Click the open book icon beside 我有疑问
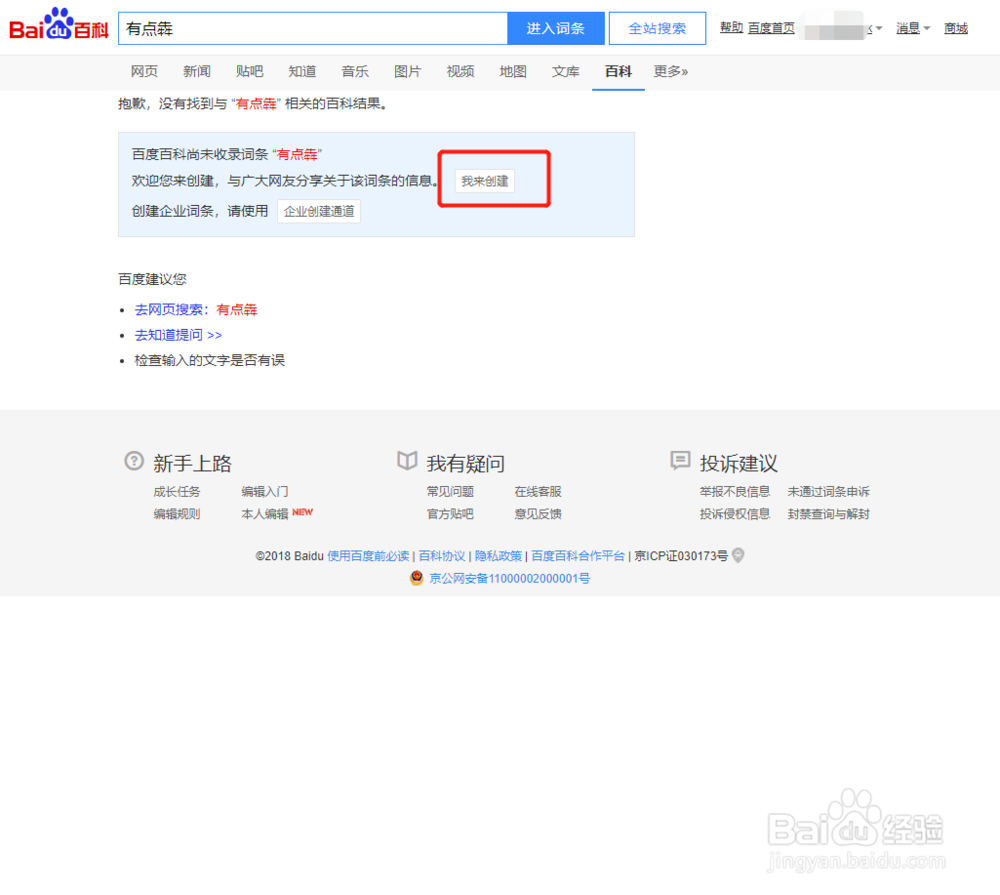1000x895 pixels. pyautogui.click(x=407, y=461)
